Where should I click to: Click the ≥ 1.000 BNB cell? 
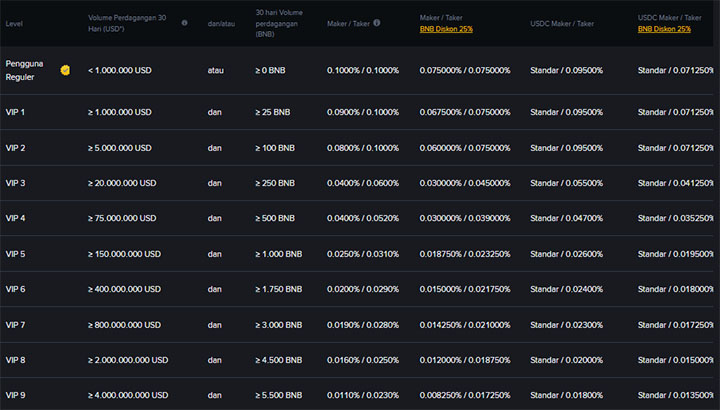(x=278, y=254)
